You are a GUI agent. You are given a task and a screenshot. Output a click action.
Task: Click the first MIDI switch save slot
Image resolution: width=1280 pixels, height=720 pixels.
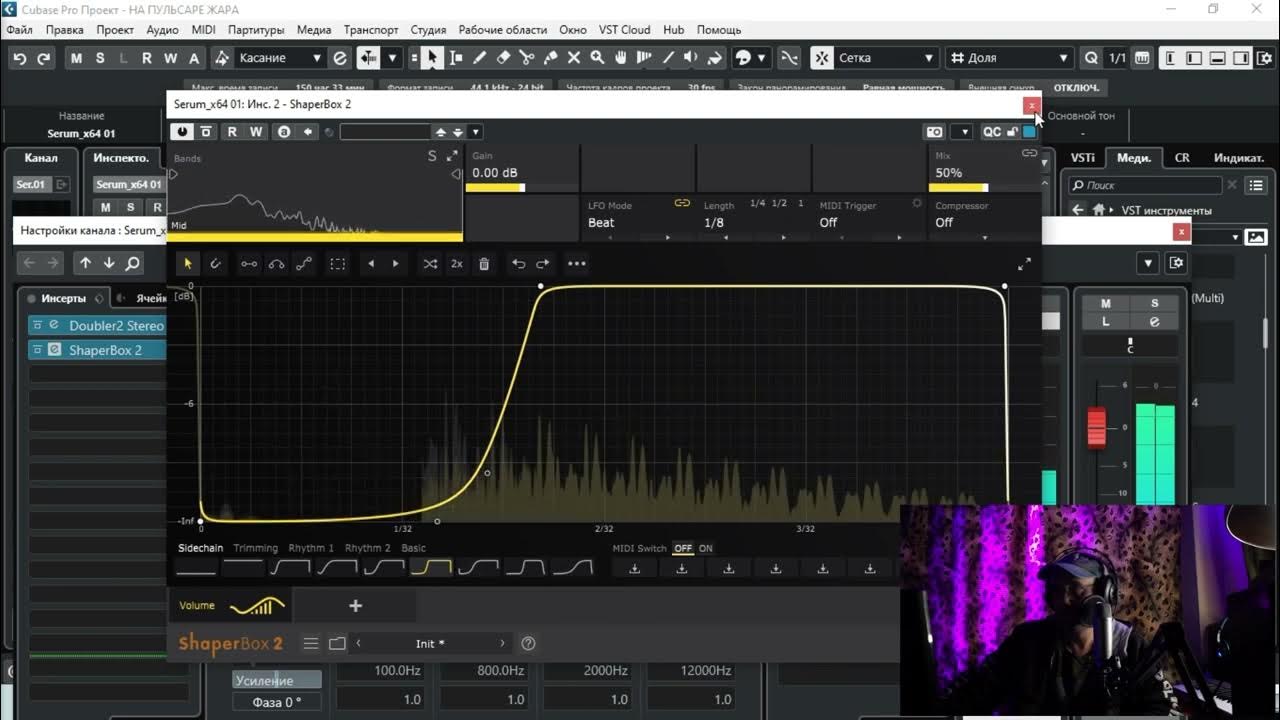pyautogui.click(x=634, y=568)
